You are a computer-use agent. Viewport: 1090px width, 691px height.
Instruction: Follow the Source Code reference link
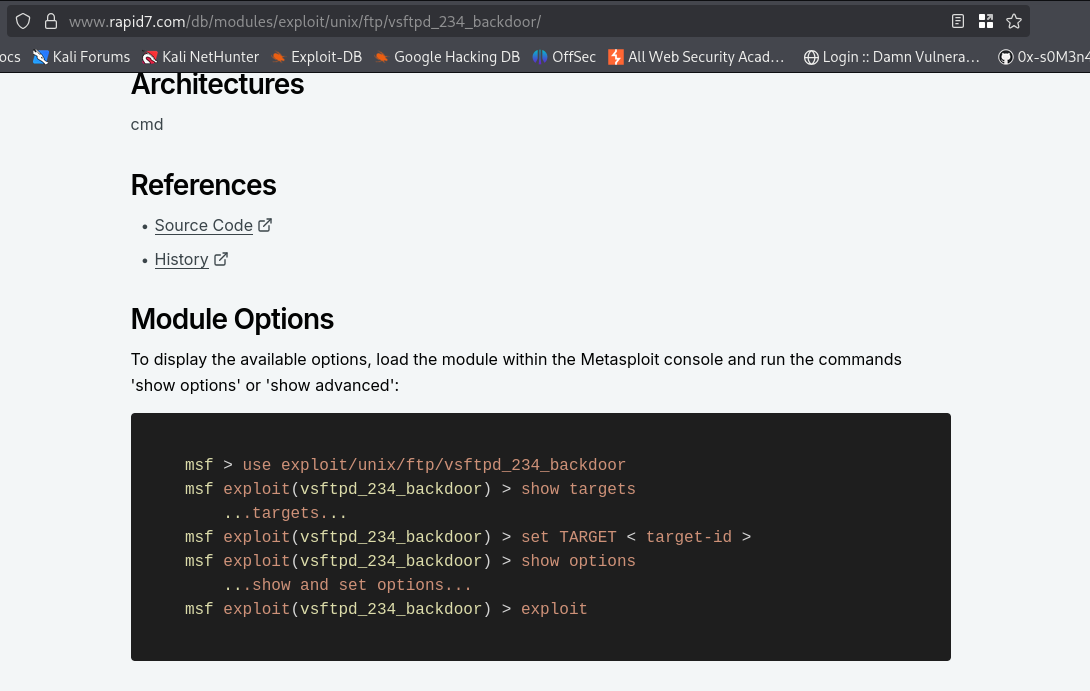[x=204, y=225]
